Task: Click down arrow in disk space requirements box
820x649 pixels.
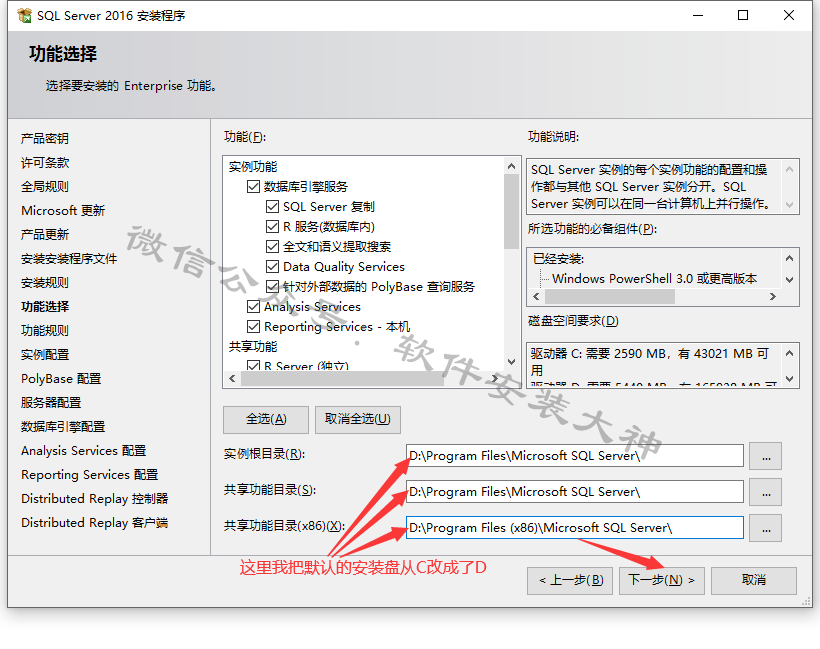Action: pos(790,379)
